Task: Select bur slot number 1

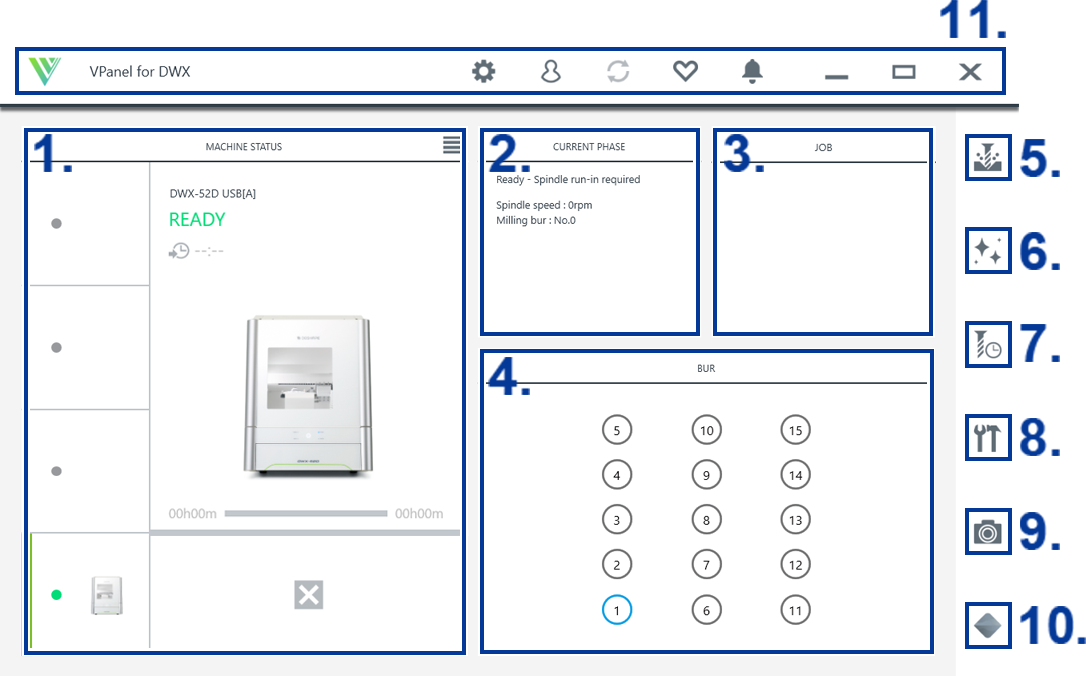Action: point(616,610)
